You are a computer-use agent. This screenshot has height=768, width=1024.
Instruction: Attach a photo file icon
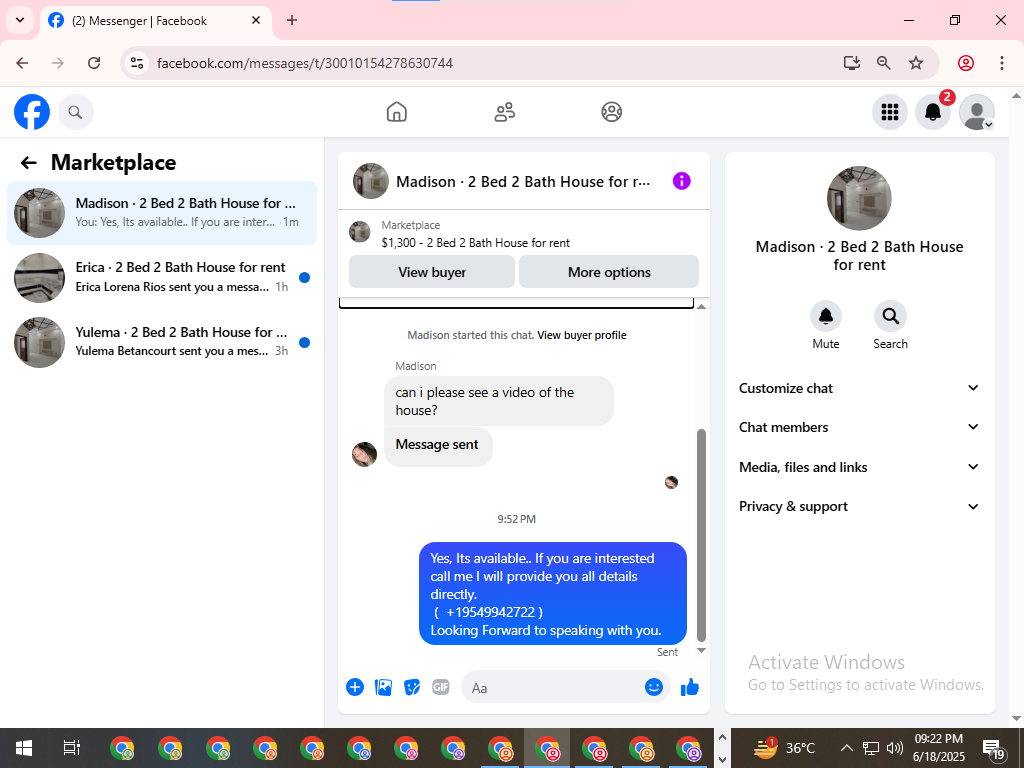point(383,687)
